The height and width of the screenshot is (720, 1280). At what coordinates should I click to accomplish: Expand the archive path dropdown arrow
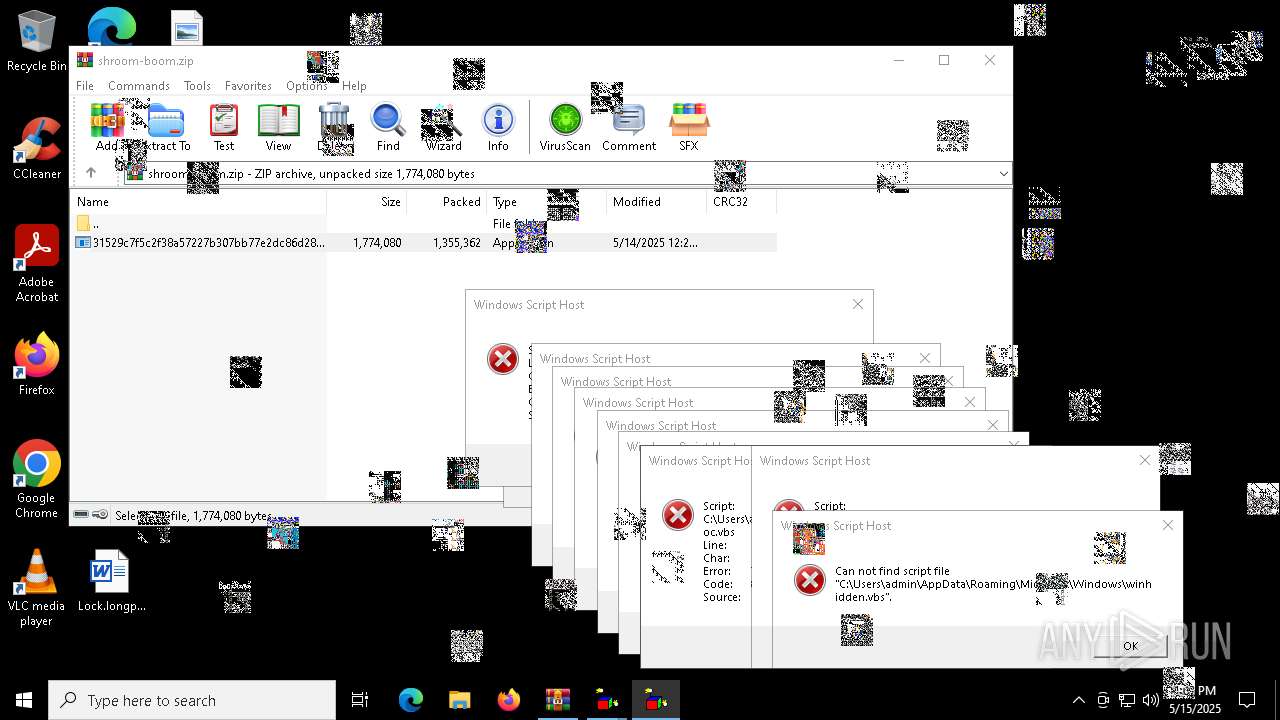1003,174
